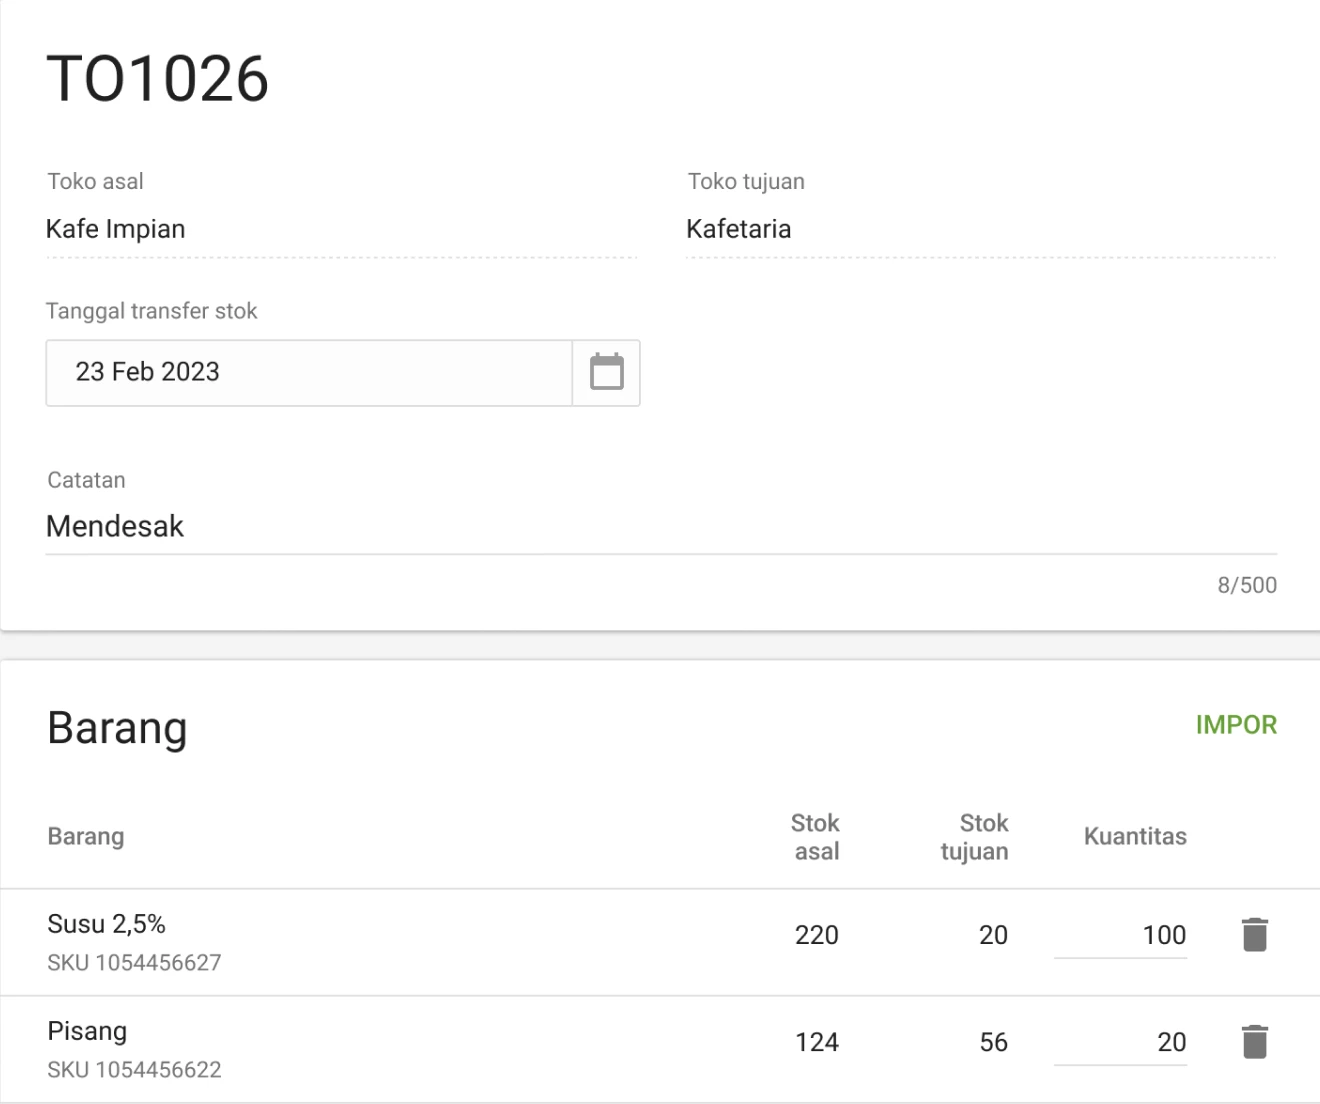Click SKU 1054456622 under Pisang
This screenshot has width=1320, height=1104.
click(134, 1069)
